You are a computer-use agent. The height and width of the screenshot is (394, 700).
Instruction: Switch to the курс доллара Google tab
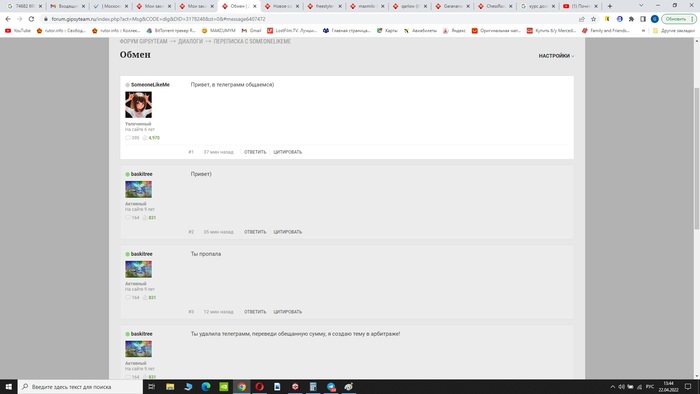click(538, 6)
